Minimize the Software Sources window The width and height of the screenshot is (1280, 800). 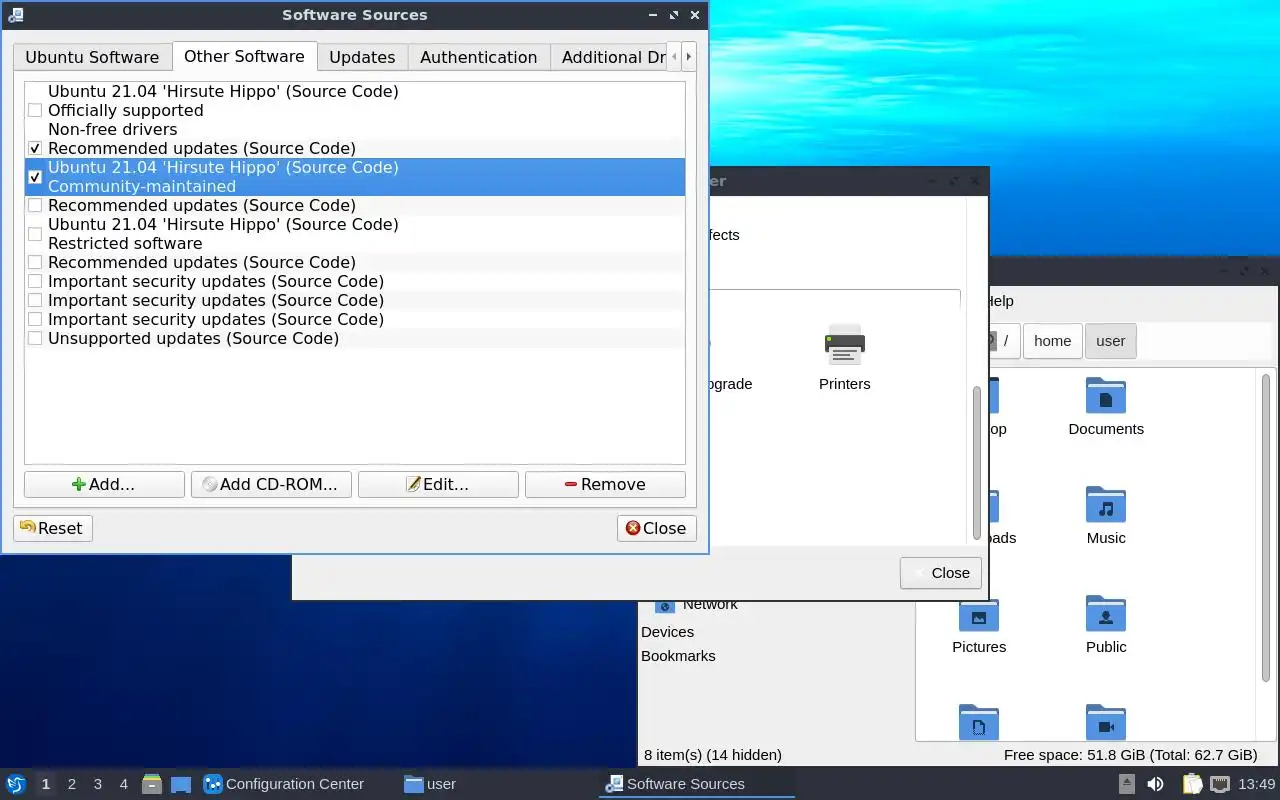coord(652,15)
